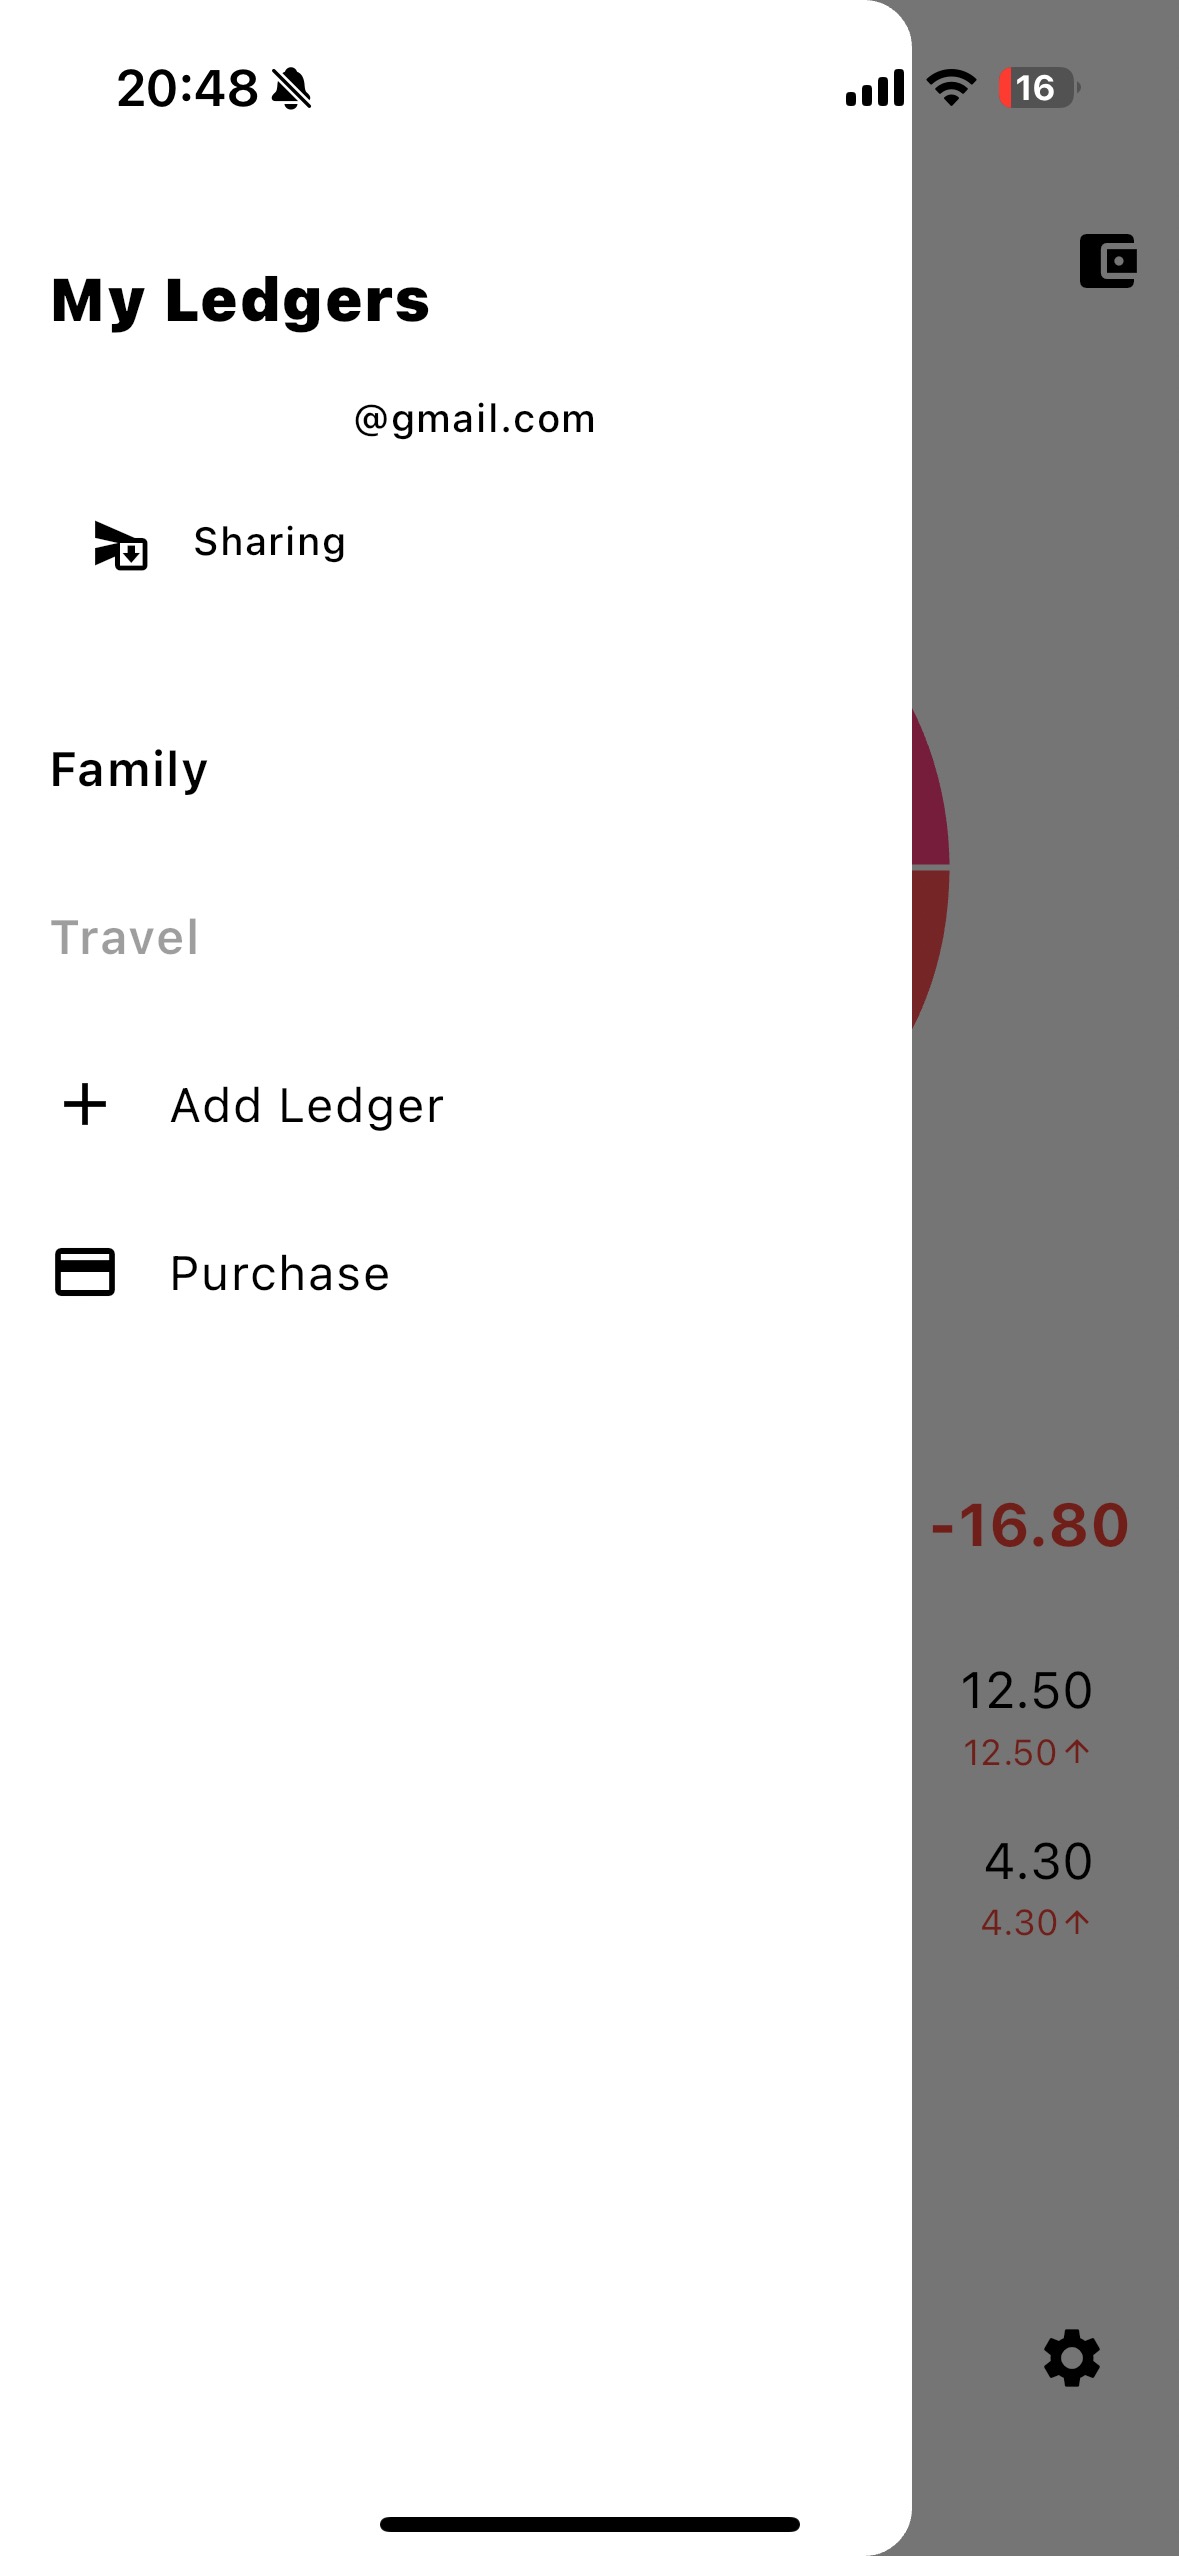
Task: Open the Sharing option
Action: click(270, 542)
